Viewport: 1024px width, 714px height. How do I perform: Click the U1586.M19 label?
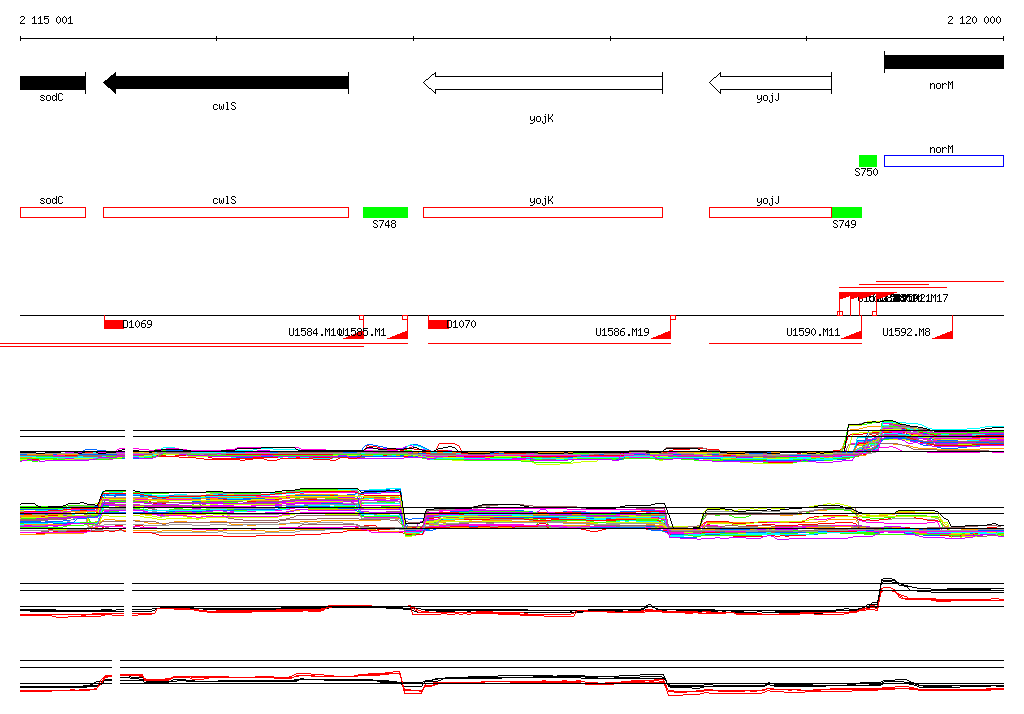[622, 333]
